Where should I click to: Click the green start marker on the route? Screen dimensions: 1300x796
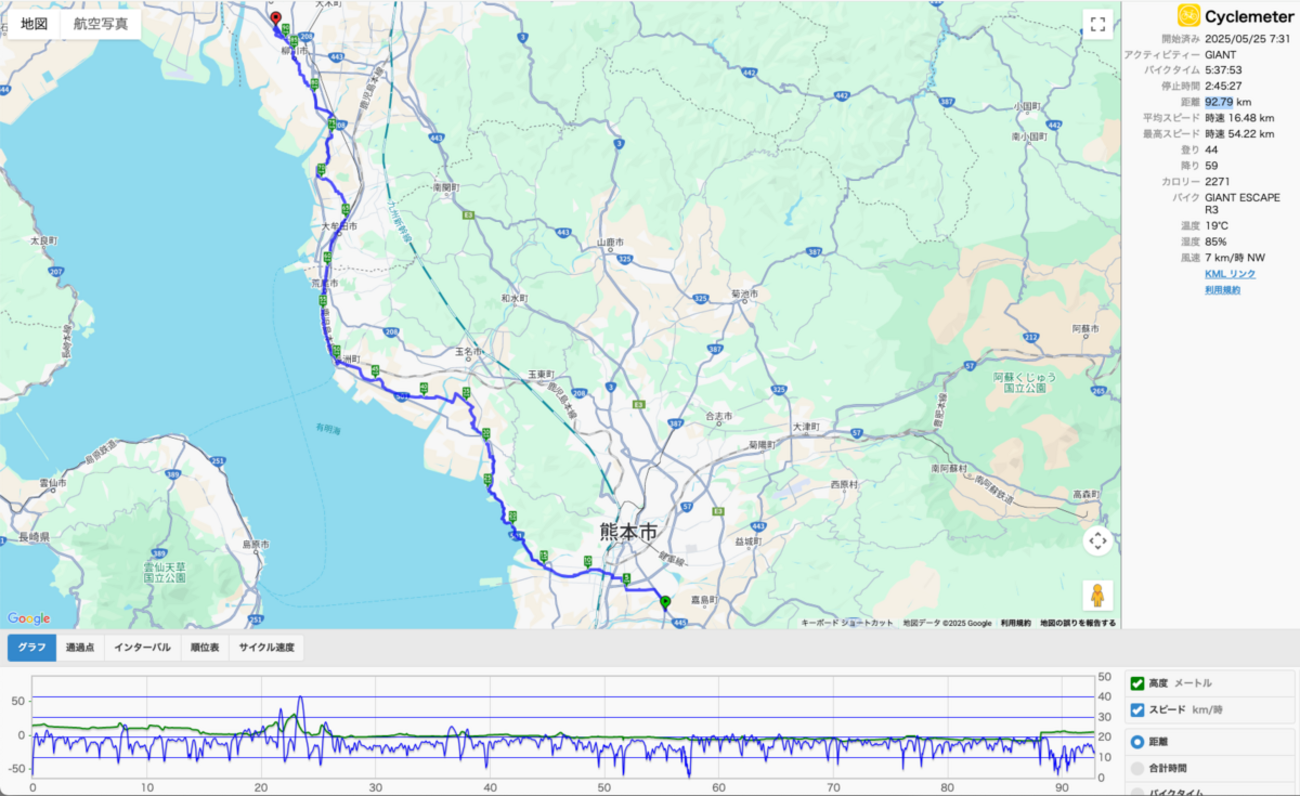coord(665,601)
